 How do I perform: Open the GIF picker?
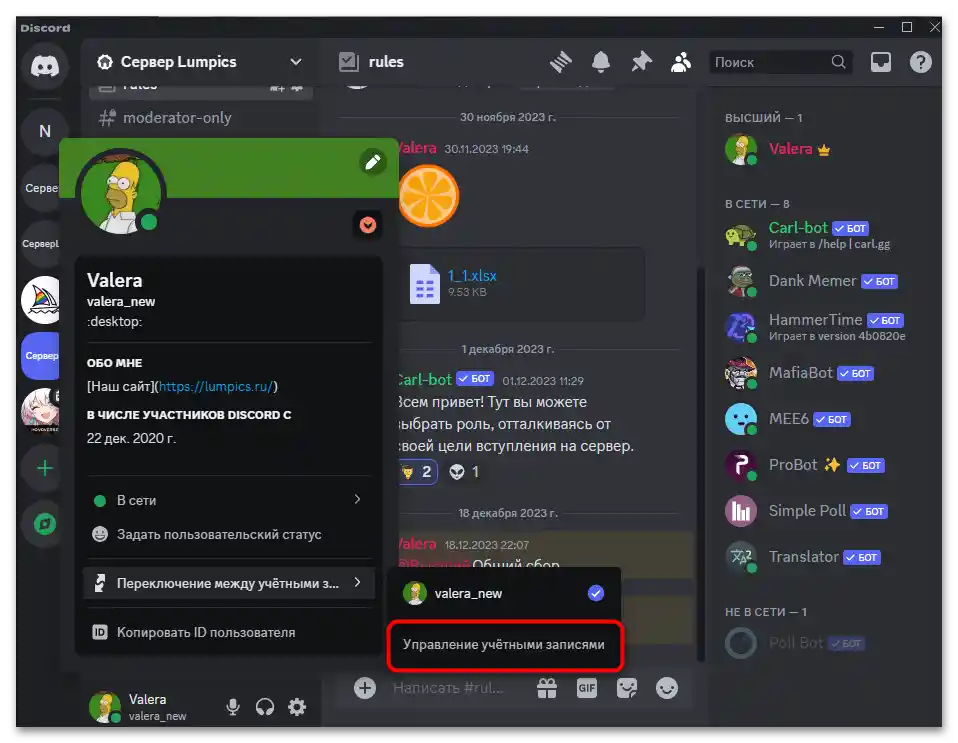click(587, 688)
